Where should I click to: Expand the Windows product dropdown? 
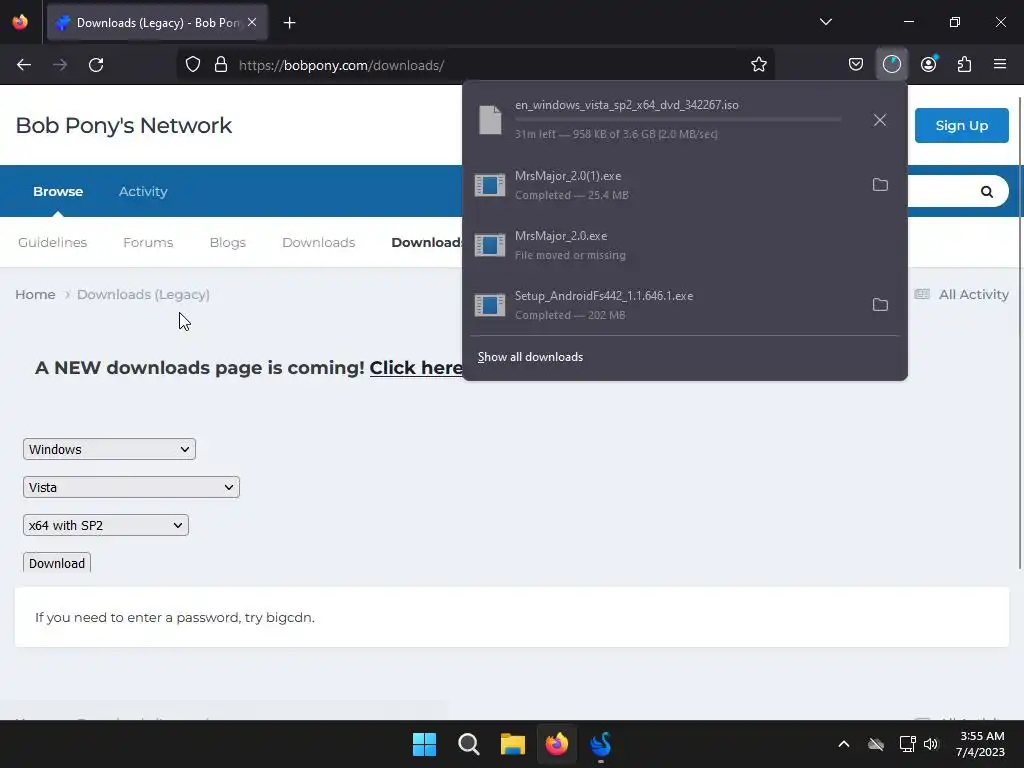(109, 449)
